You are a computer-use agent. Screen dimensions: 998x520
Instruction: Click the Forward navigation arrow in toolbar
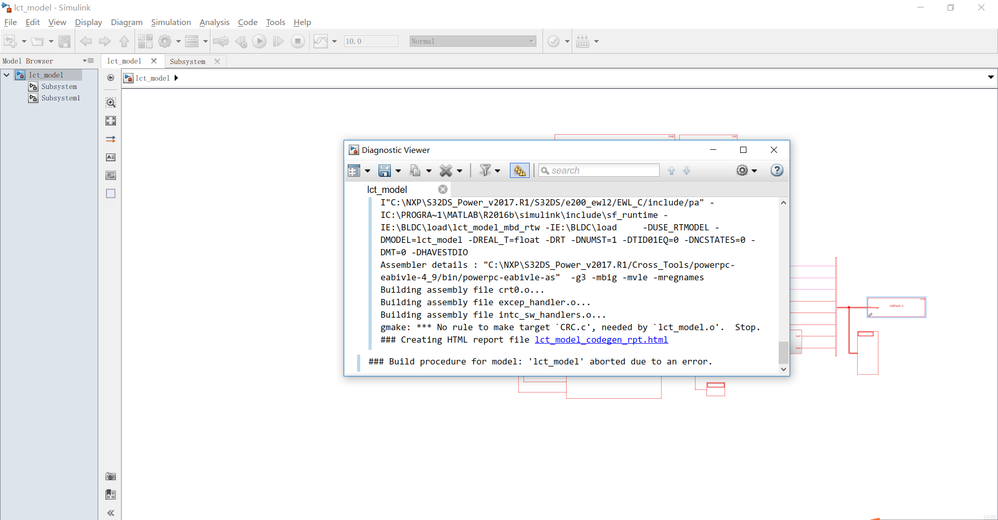coord(105,41)
